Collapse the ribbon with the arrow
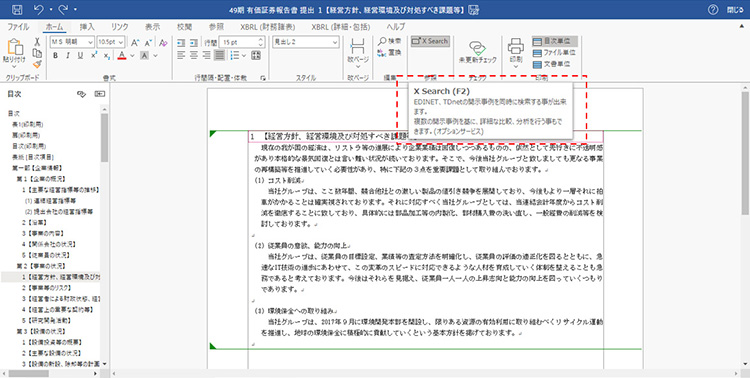 tap(742, 26)
